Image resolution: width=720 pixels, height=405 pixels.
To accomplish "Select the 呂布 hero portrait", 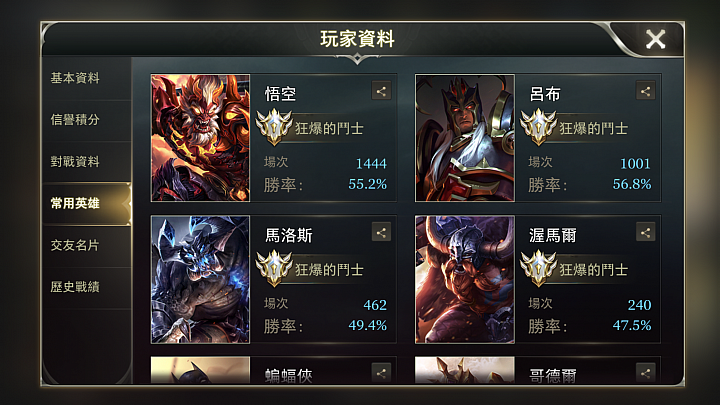I will pyautogui.click(x=465, y=138).
